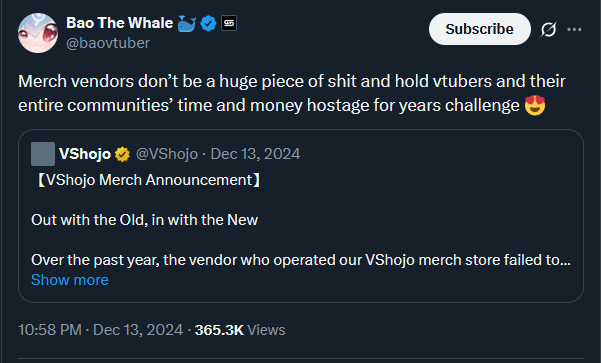Open Bao The Whale's profile avatar
This screenshot has width=601, height=363.
pos(38,33)
